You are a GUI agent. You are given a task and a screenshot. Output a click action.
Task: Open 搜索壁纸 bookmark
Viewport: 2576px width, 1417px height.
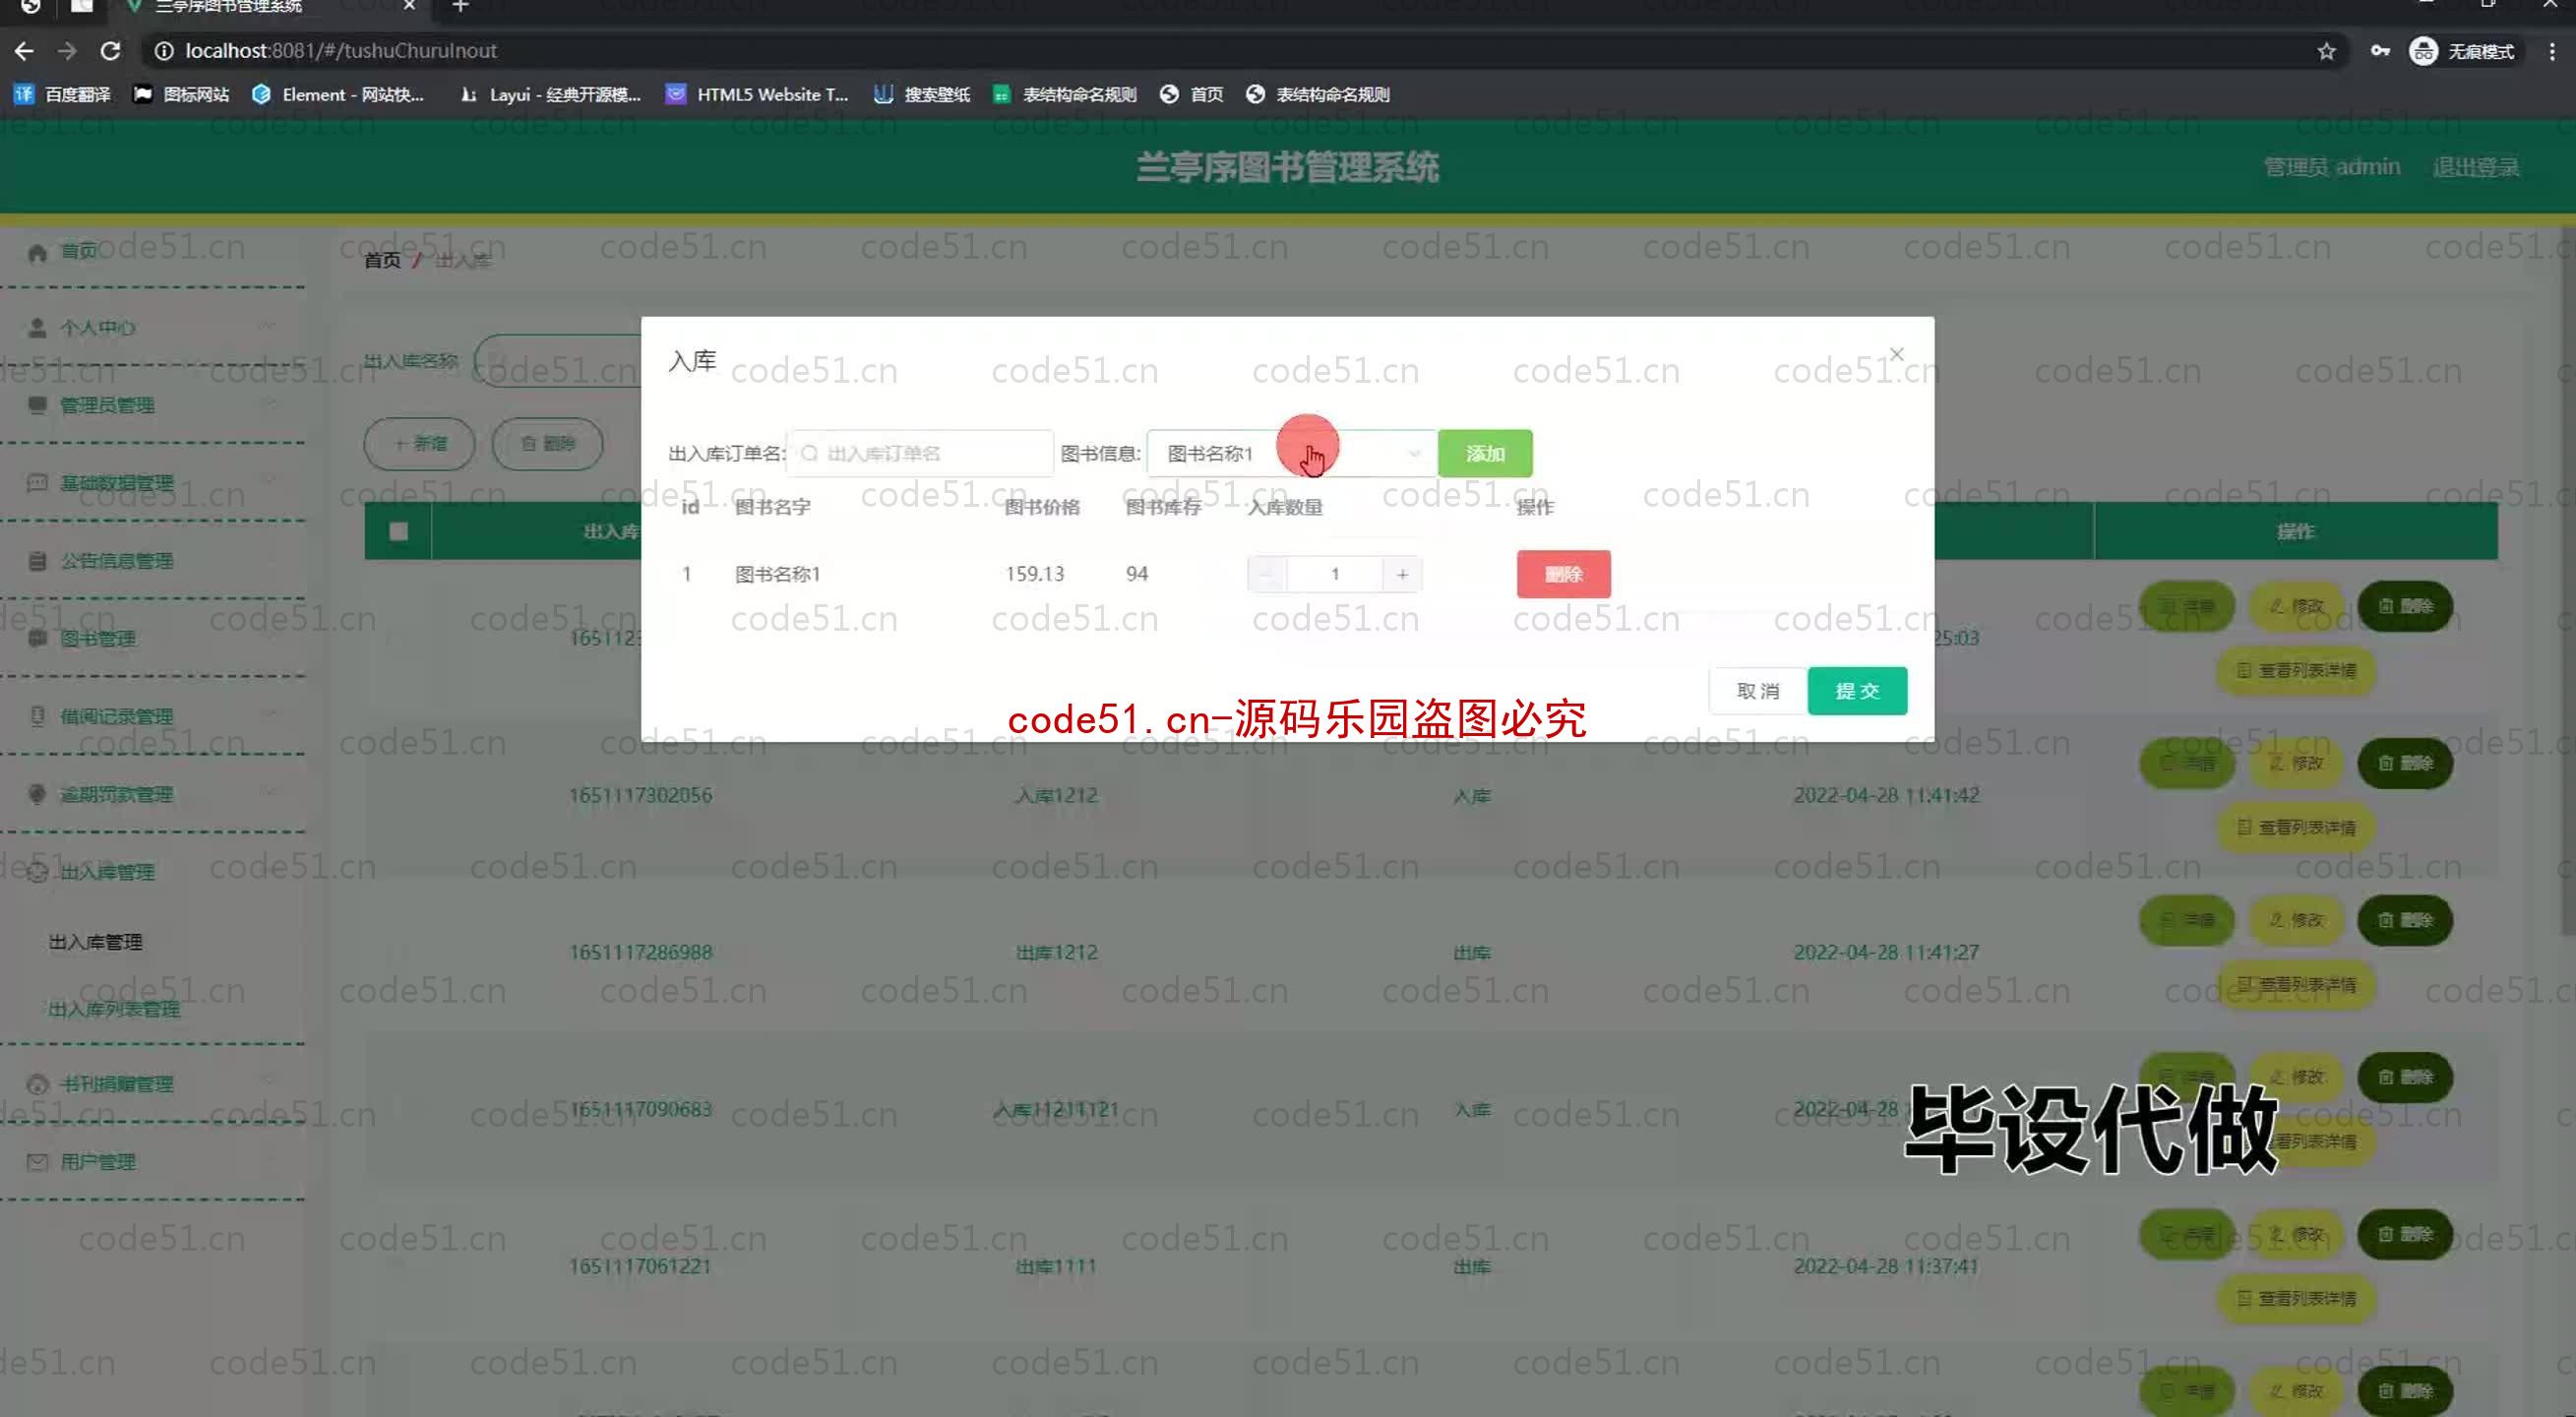922,94
